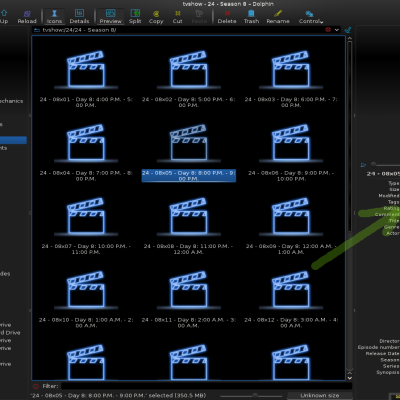
Task: Switch to Details view mode
Action: [x=79, y=17]
